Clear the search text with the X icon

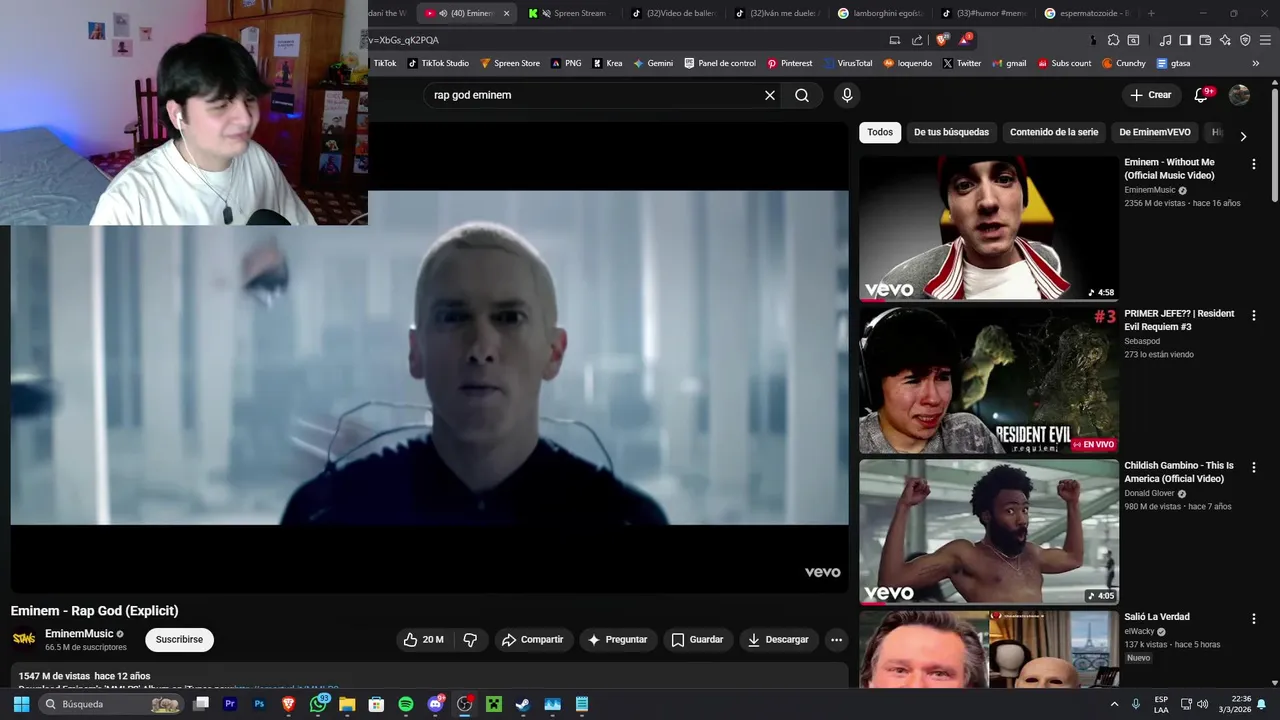[x=770, y=95]
